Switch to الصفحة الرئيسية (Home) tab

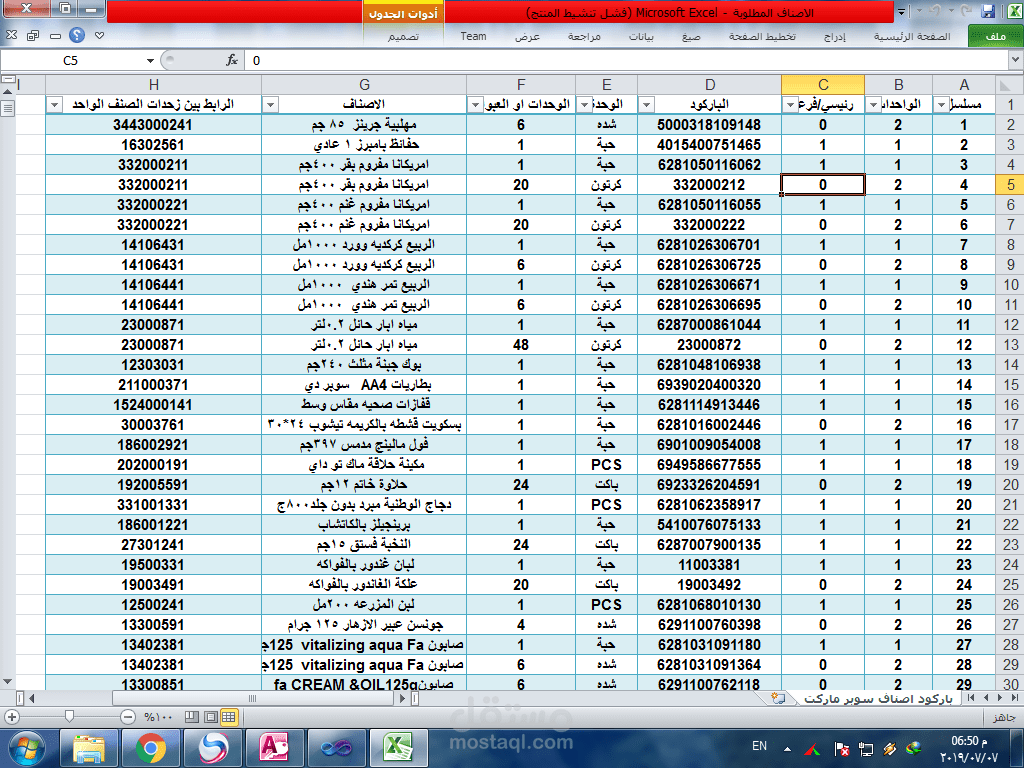point(912,37)
